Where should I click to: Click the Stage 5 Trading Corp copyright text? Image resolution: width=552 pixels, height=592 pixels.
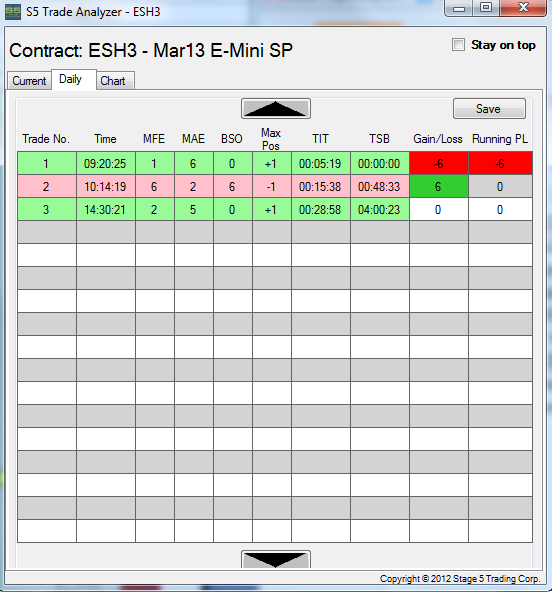point(460,579)
